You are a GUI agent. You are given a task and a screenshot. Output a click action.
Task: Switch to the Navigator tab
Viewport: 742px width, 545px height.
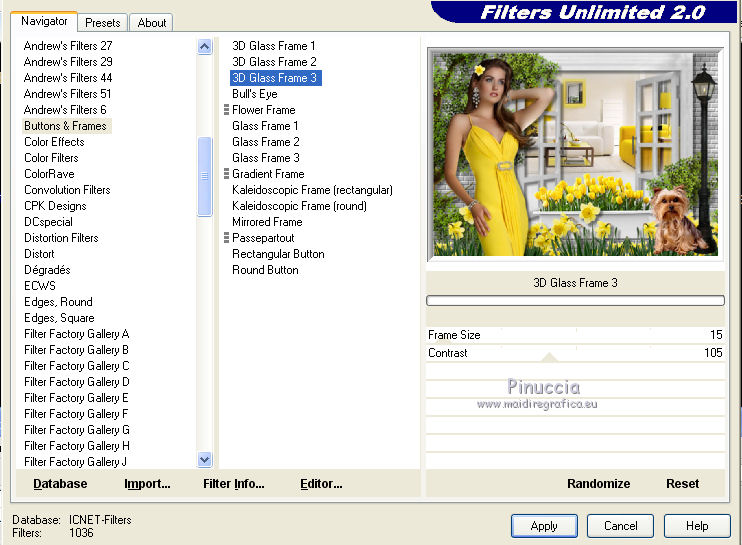(x=44, y=21)
